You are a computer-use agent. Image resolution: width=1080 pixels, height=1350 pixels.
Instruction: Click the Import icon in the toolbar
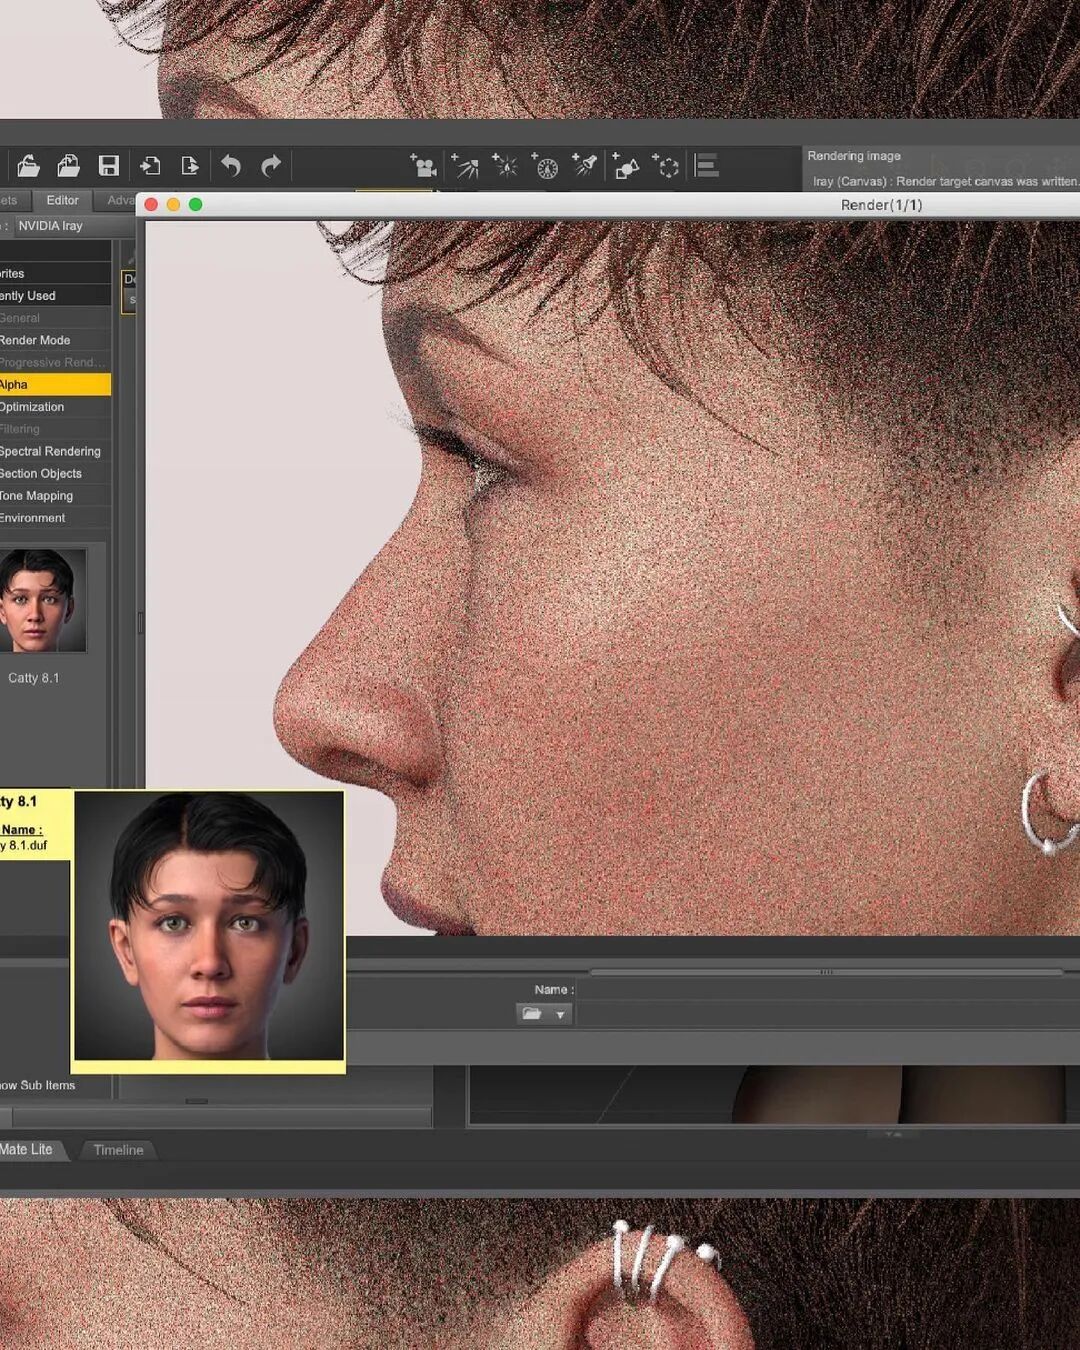coord(150,165)
